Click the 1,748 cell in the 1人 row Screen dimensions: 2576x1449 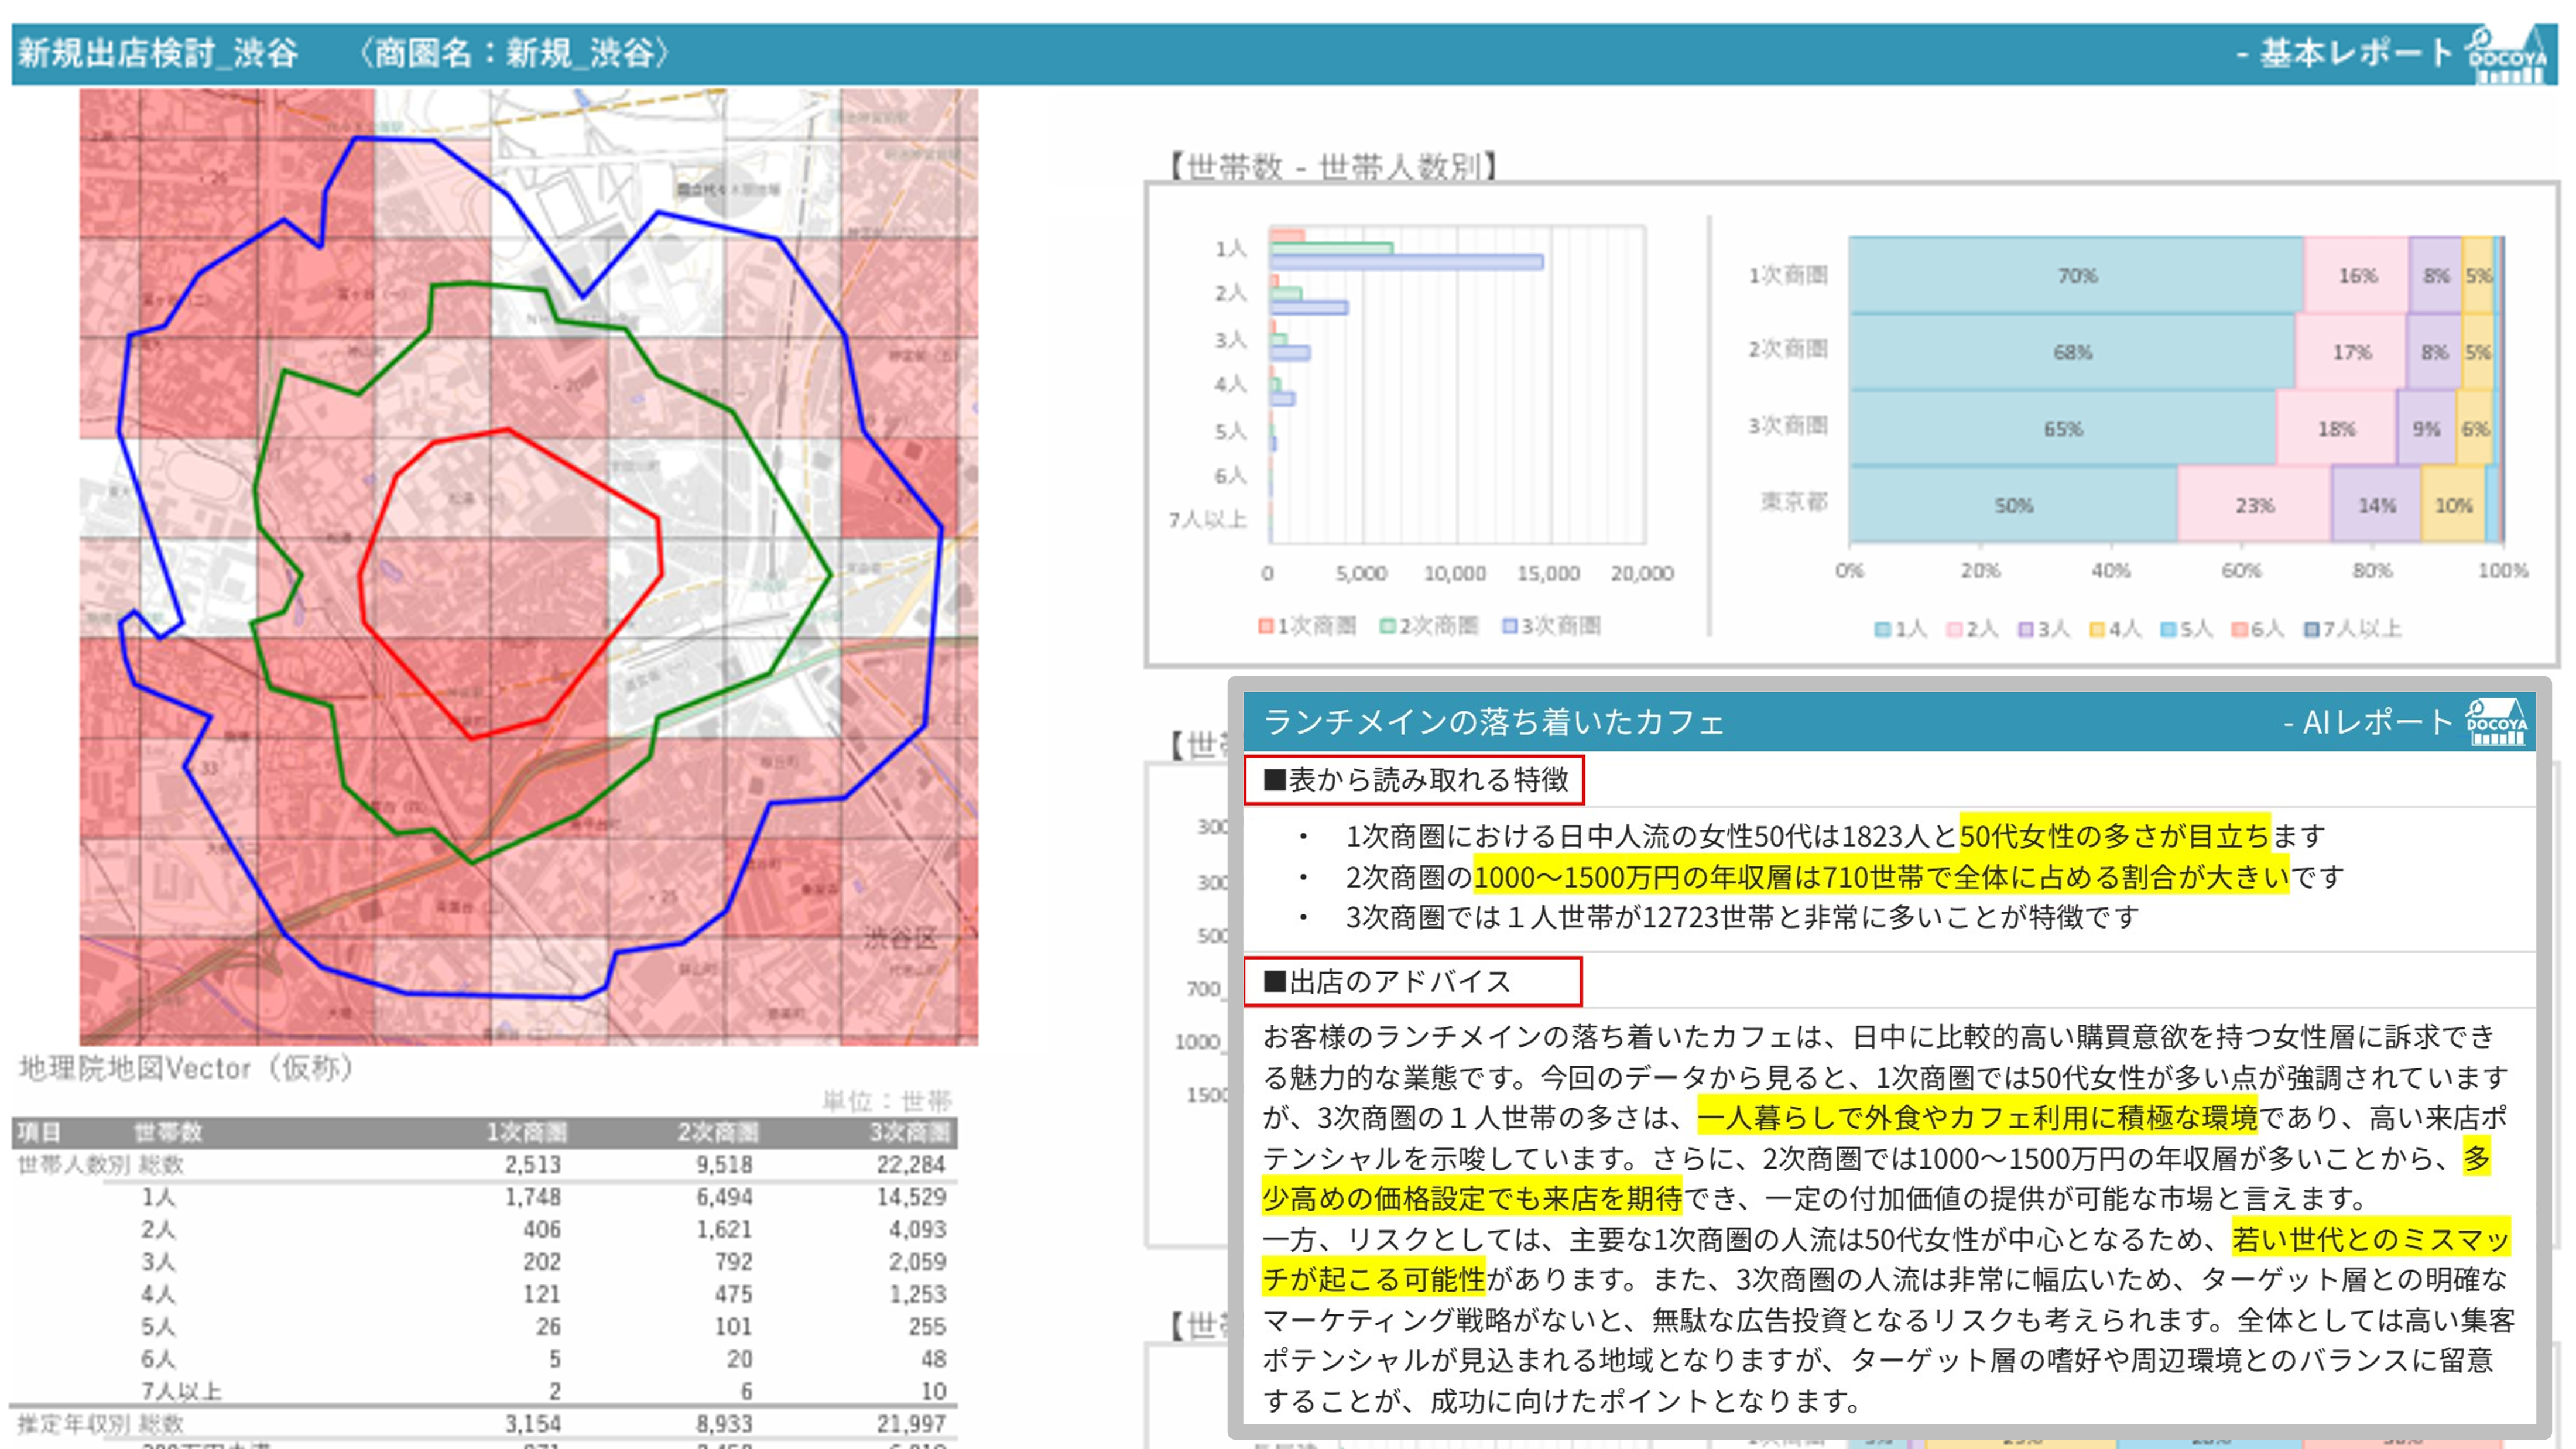click(533, 1197)
